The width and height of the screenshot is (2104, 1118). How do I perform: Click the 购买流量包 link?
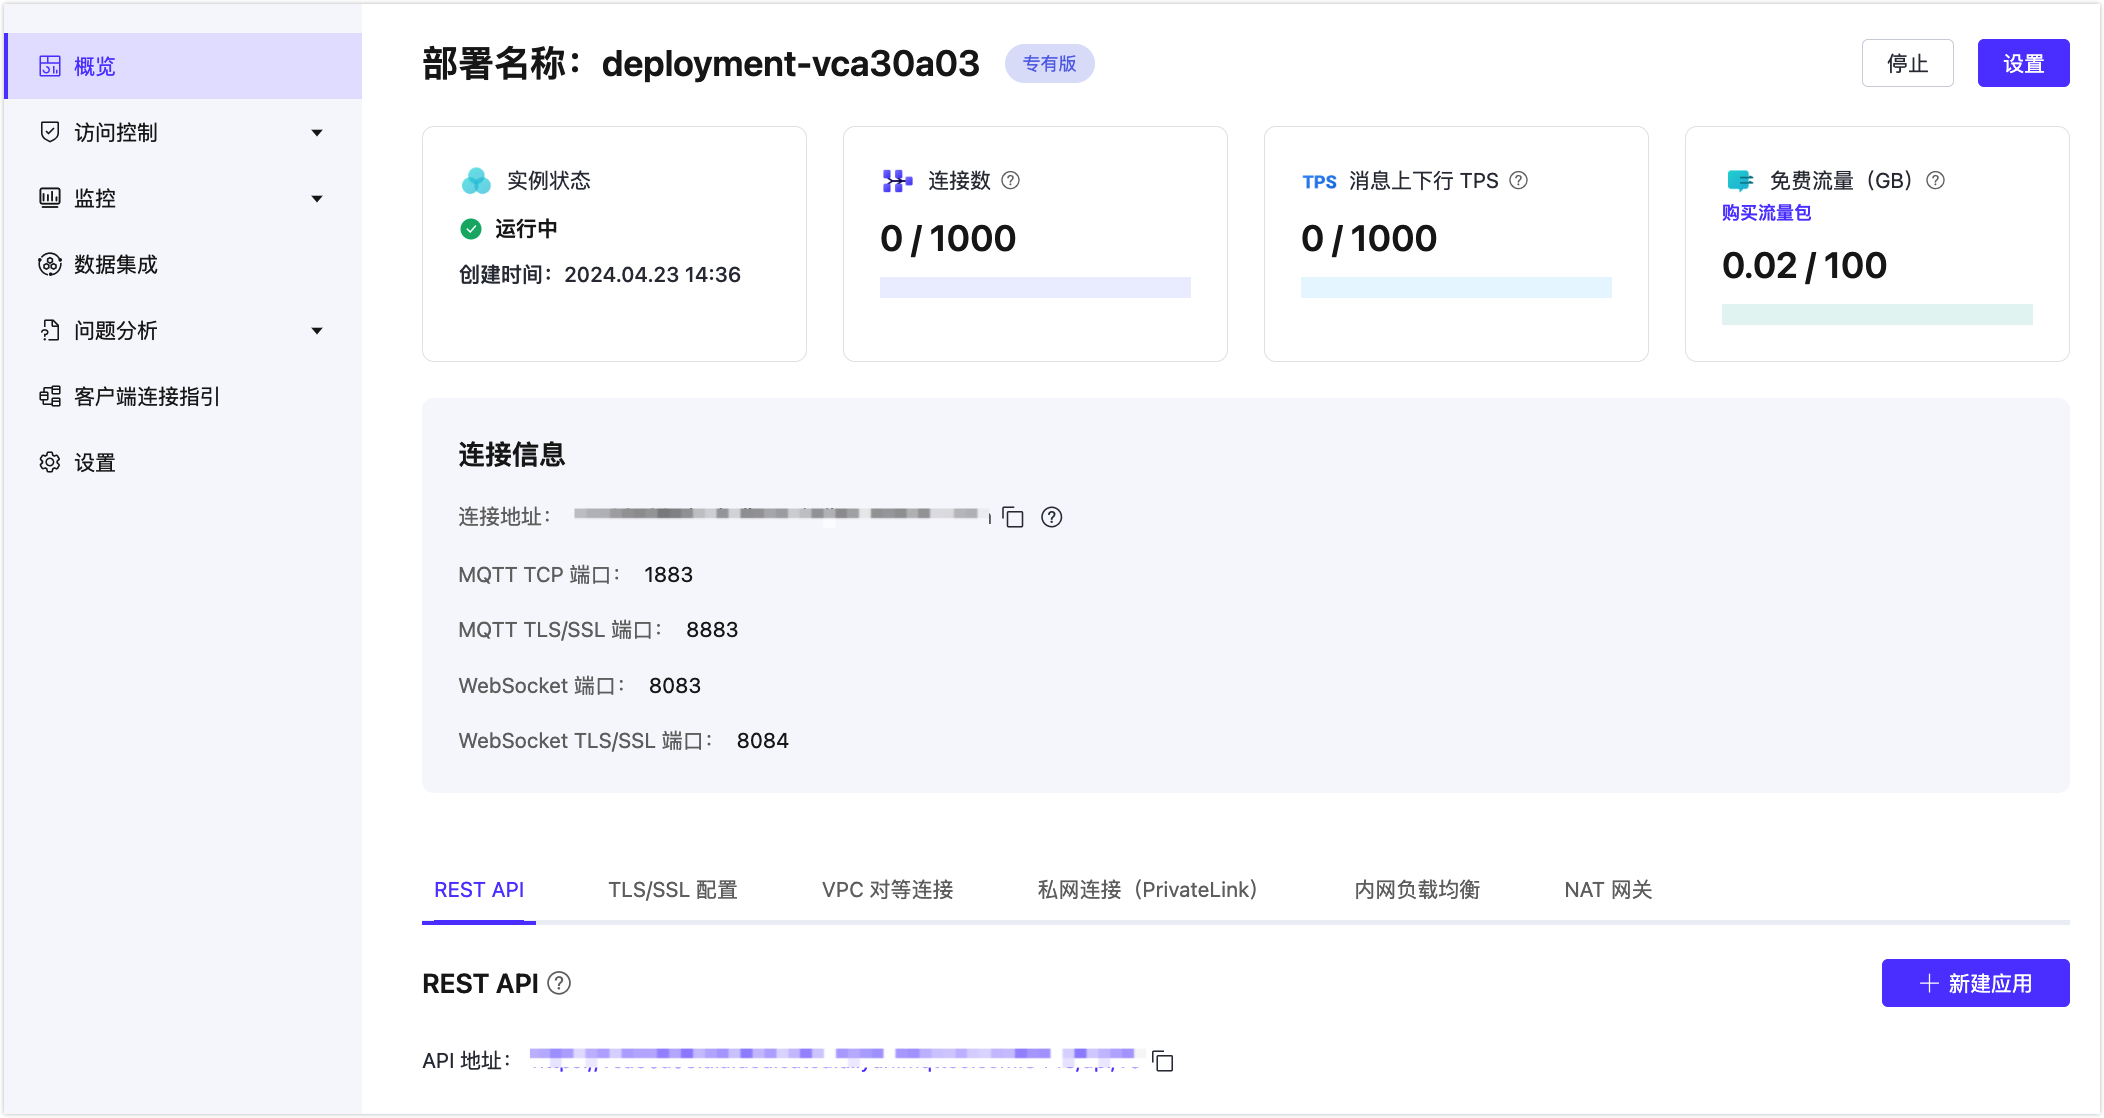(x=1766, y=212)
